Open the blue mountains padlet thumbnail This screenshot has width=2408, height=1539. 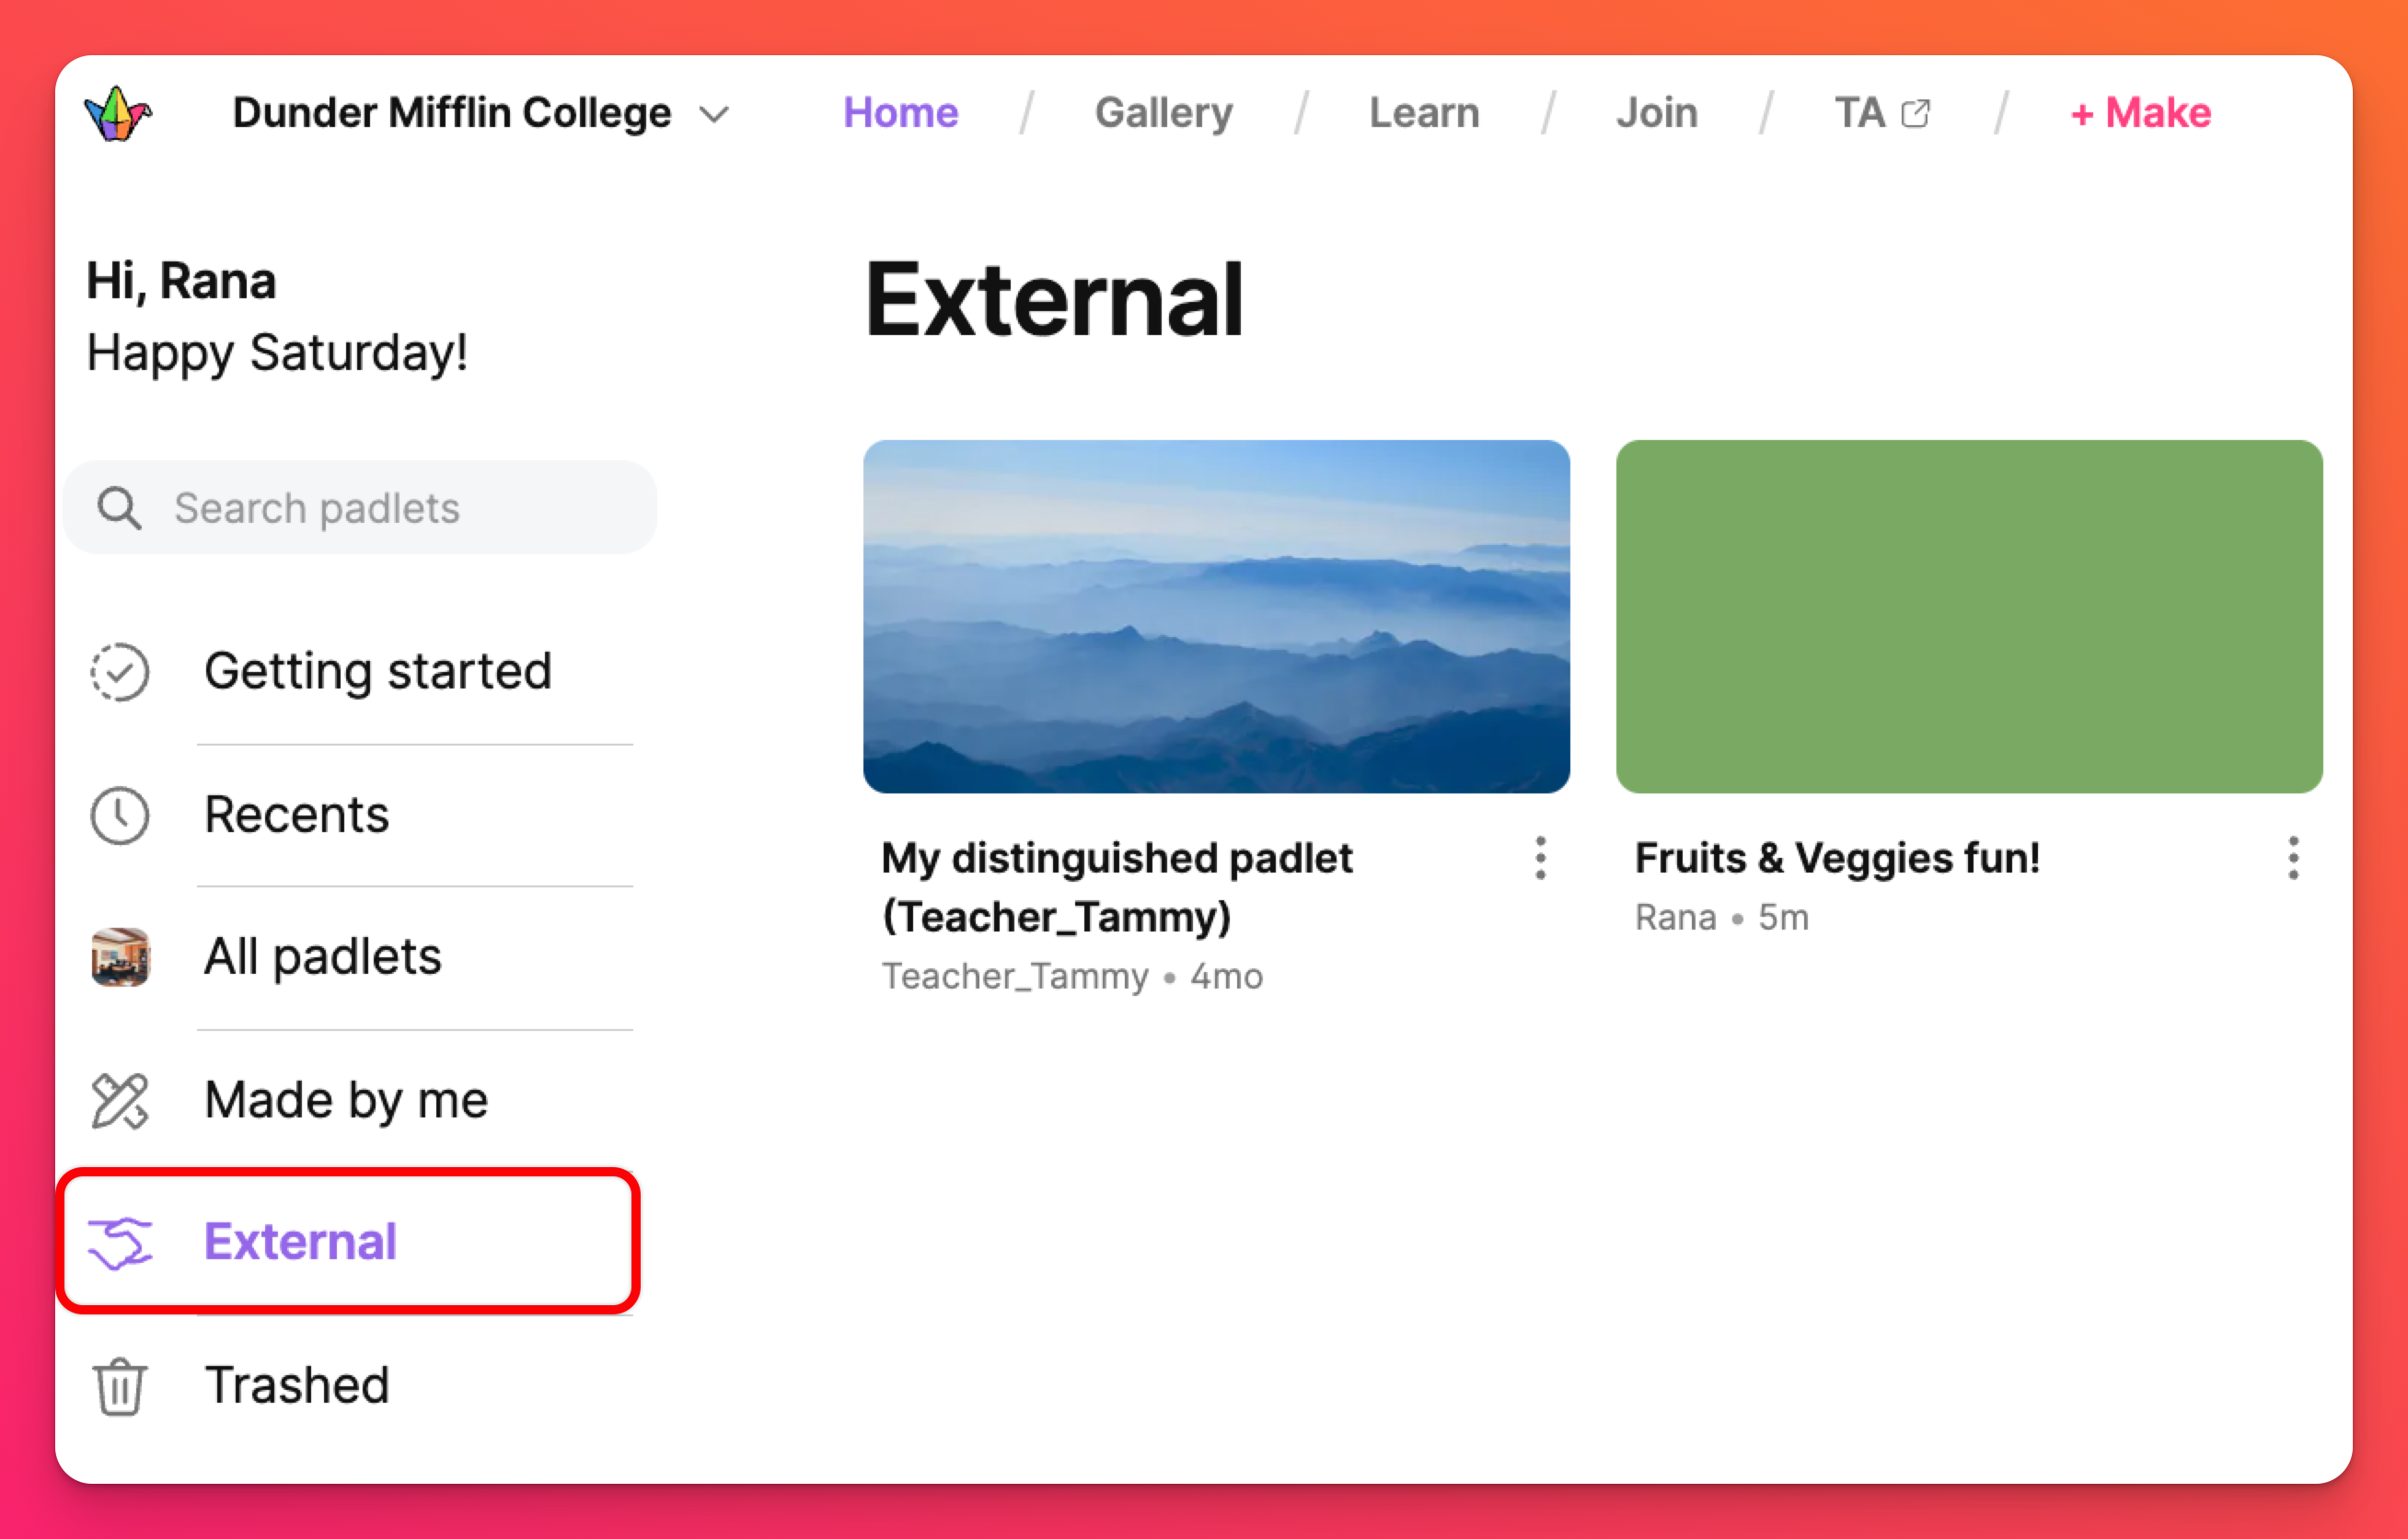pos(1216,616)
